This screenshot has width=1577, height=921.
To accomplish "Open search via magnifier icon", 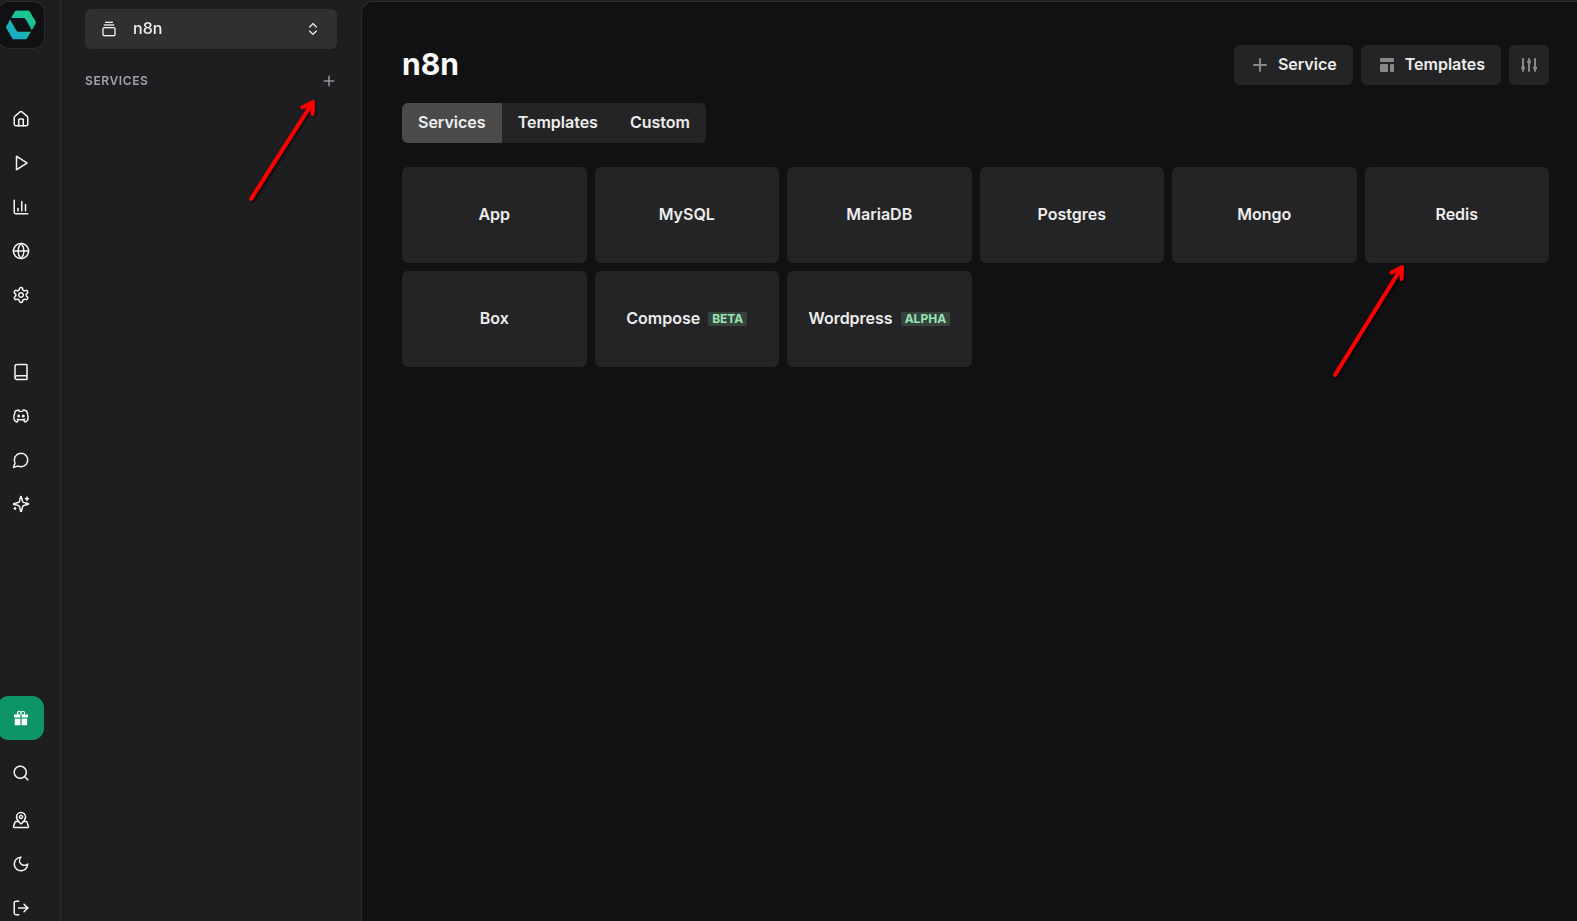I will pos(21,773).
